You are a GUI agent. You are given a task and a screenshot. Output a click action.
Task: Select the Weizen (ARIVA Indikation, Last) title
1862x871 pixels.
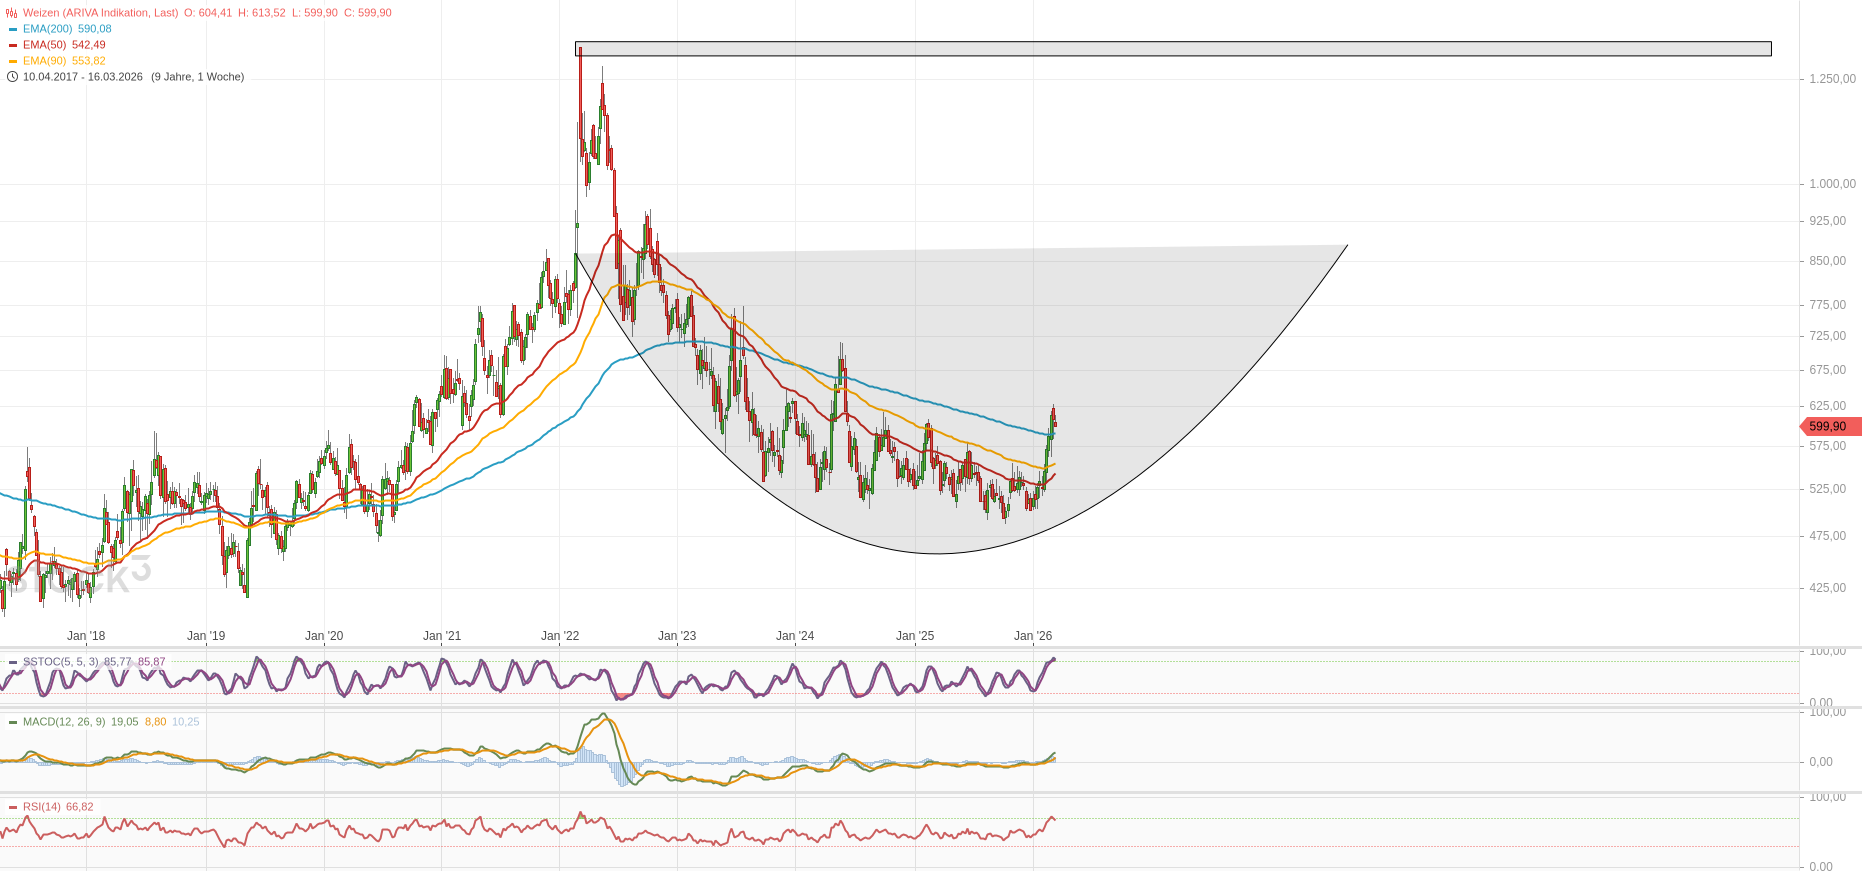pos(100,13)
